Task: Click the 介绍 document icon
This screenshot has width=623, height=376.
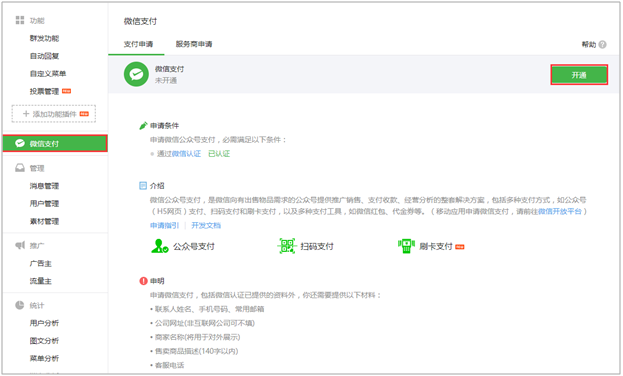Action: click(x=143, y=186)
